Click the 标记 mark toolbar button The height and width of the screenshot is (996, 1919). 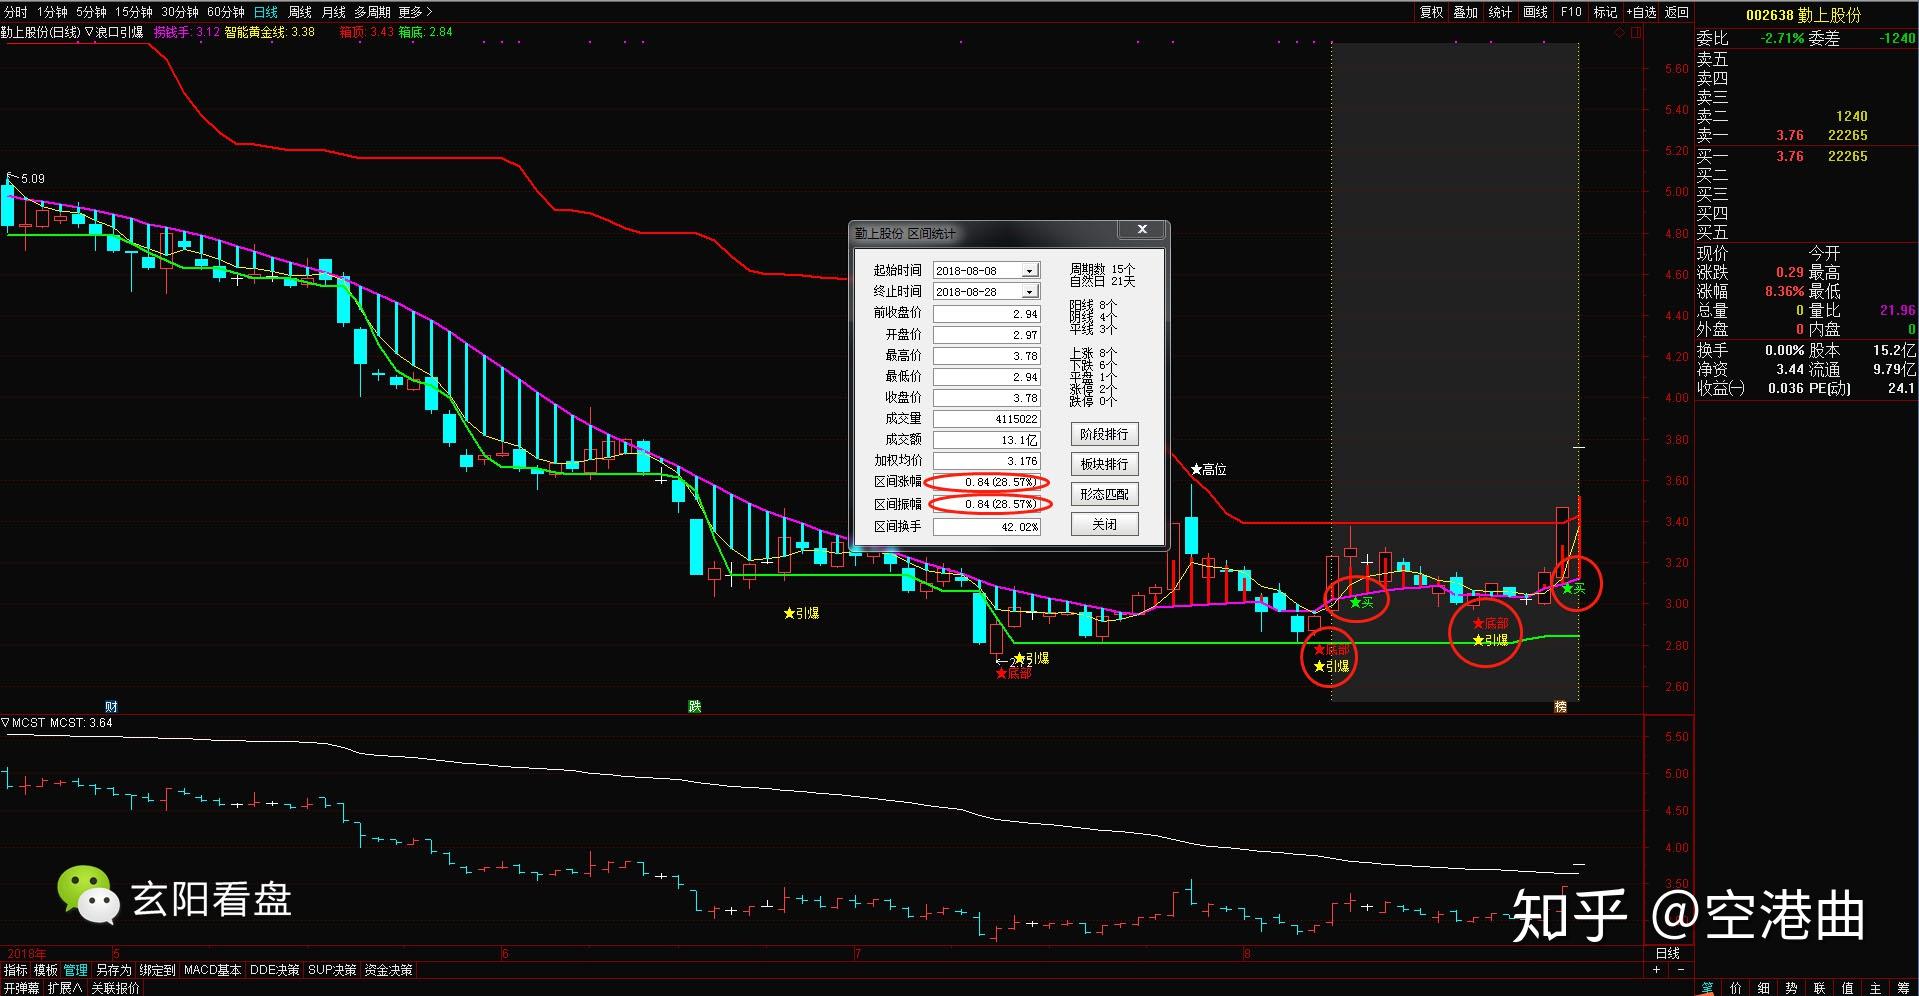(1605, 12)
